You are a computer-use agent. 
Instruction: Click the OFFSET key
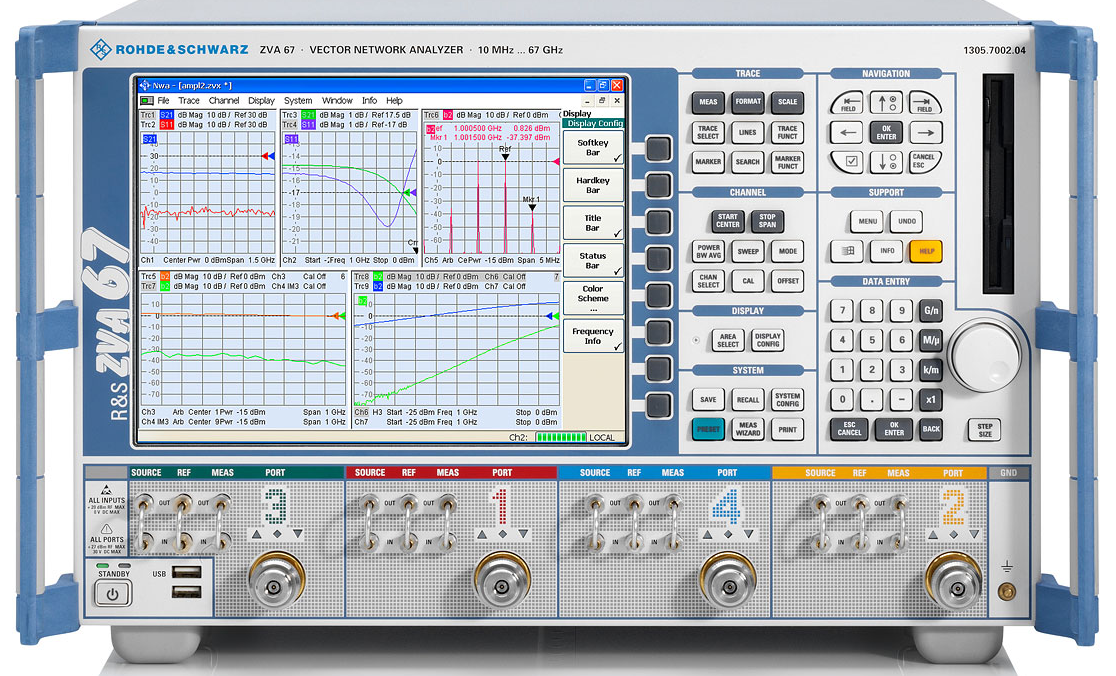787,281
